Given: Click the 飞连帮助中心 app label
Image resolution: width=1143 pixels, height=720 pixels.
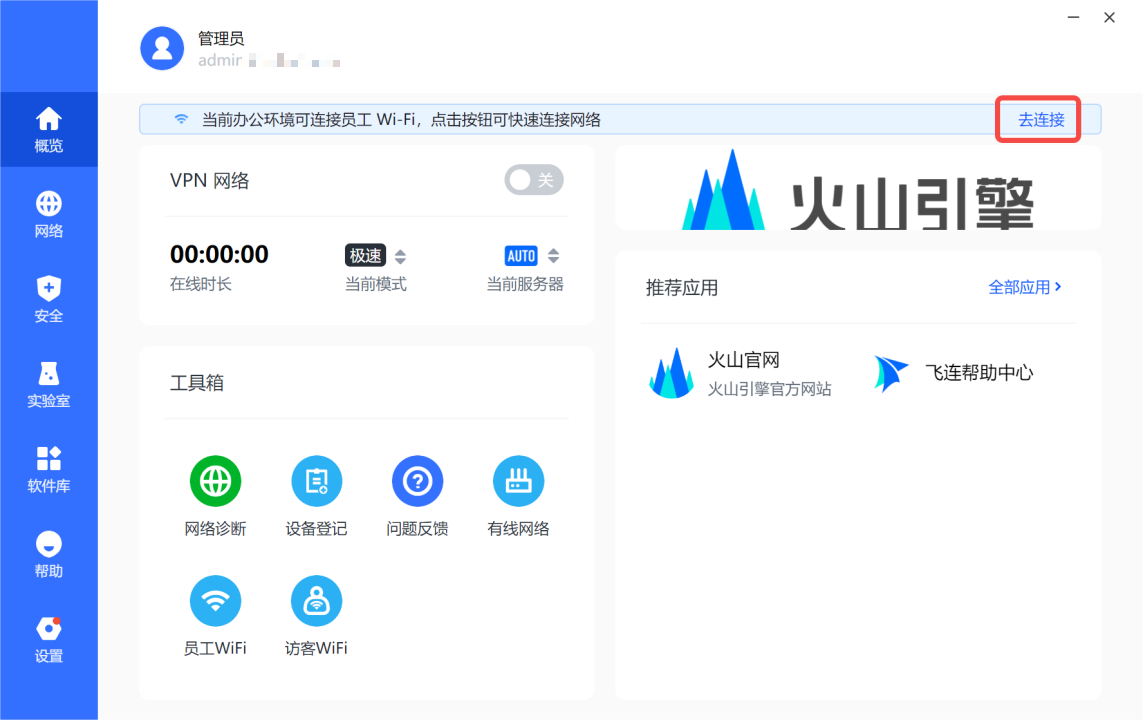Looking at the screenshot, I should click(x=979, y=372).
